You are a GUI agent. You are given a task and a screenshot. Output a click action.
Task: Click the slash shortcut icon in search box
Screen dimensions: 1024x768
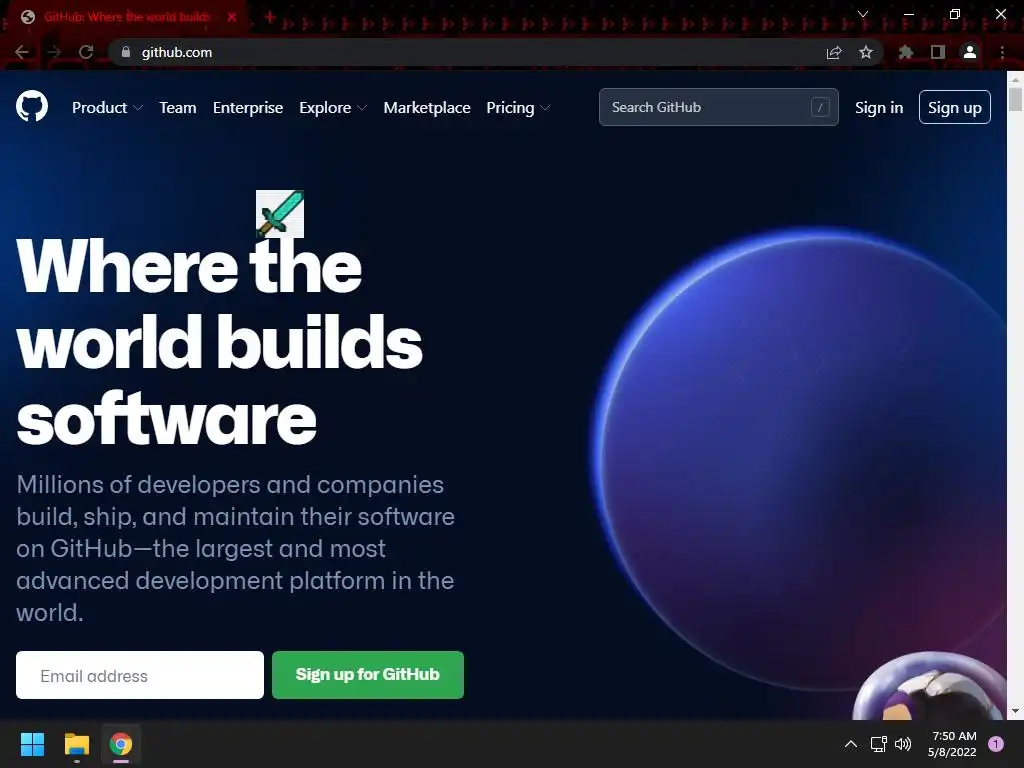[x=820, y=107]
